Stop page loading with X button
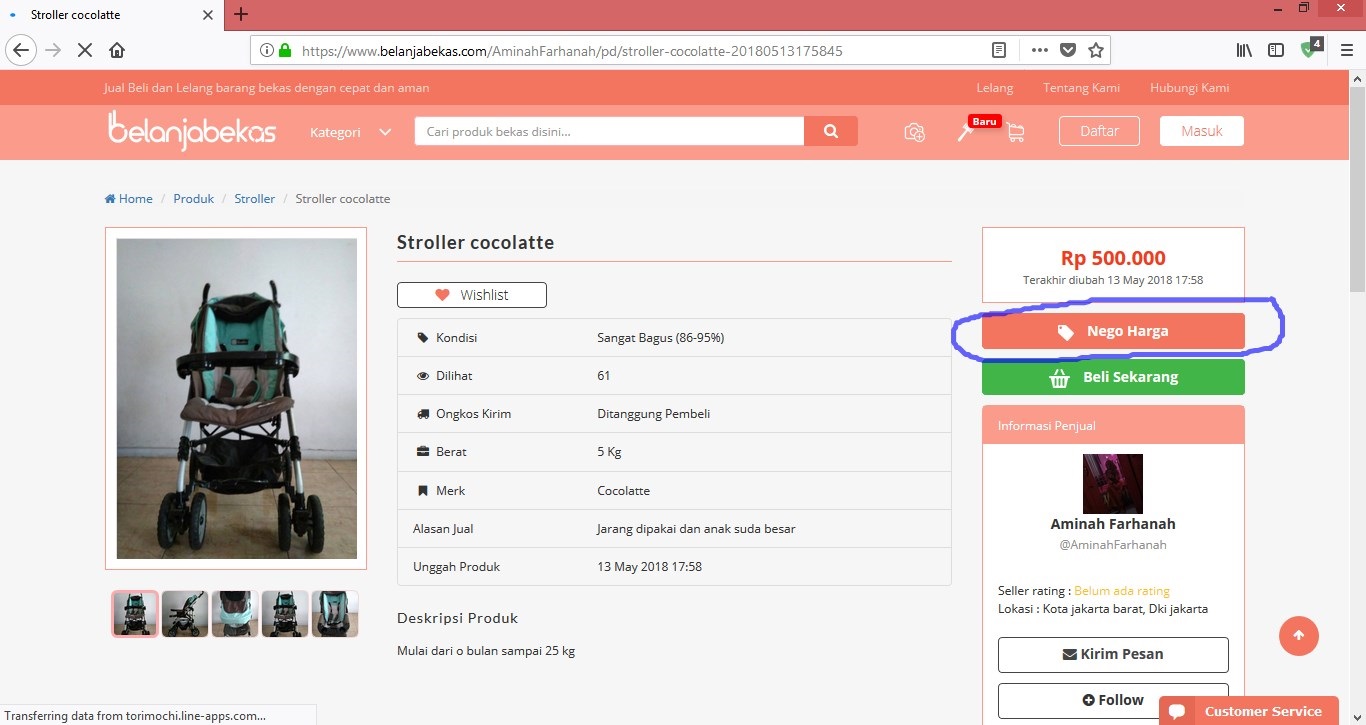 tap(85, 50)
